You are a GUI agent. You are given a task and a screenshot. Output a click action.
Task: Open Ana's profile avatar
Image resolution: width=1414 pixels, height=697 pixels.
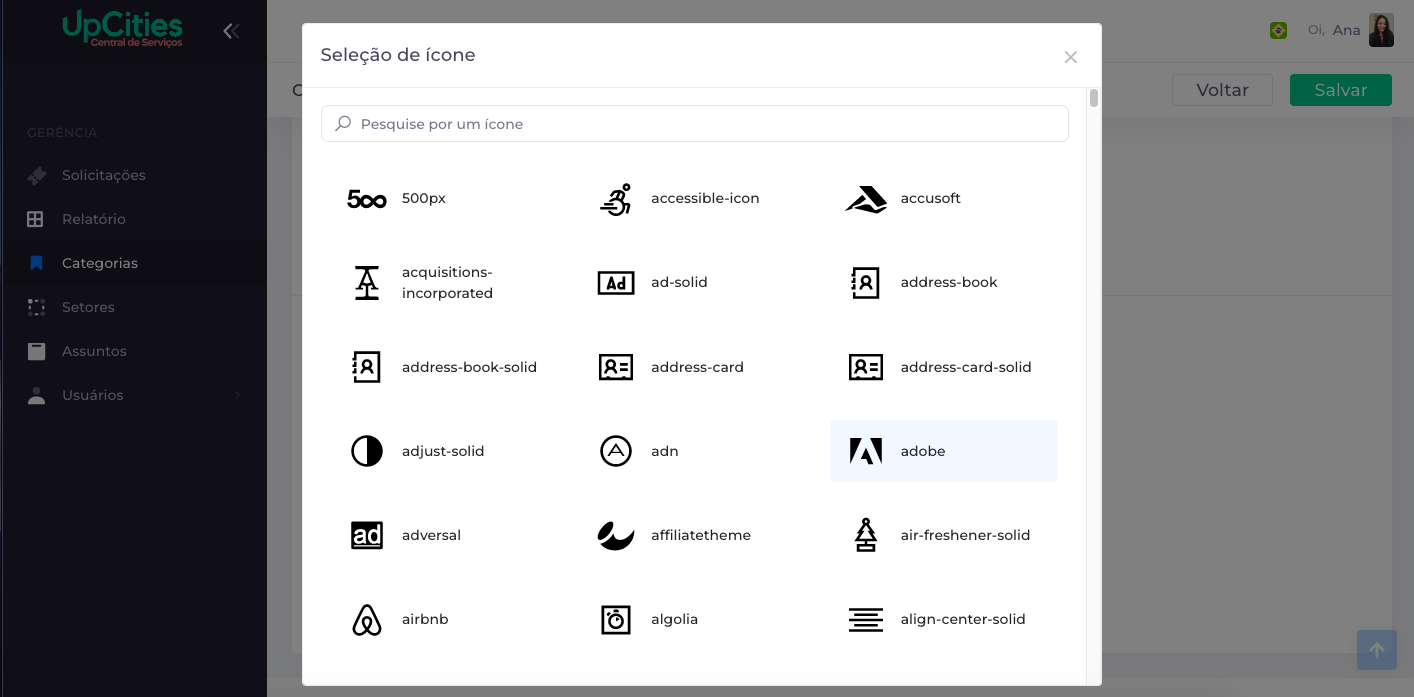pyautogui.click(x=1381, y=30)
